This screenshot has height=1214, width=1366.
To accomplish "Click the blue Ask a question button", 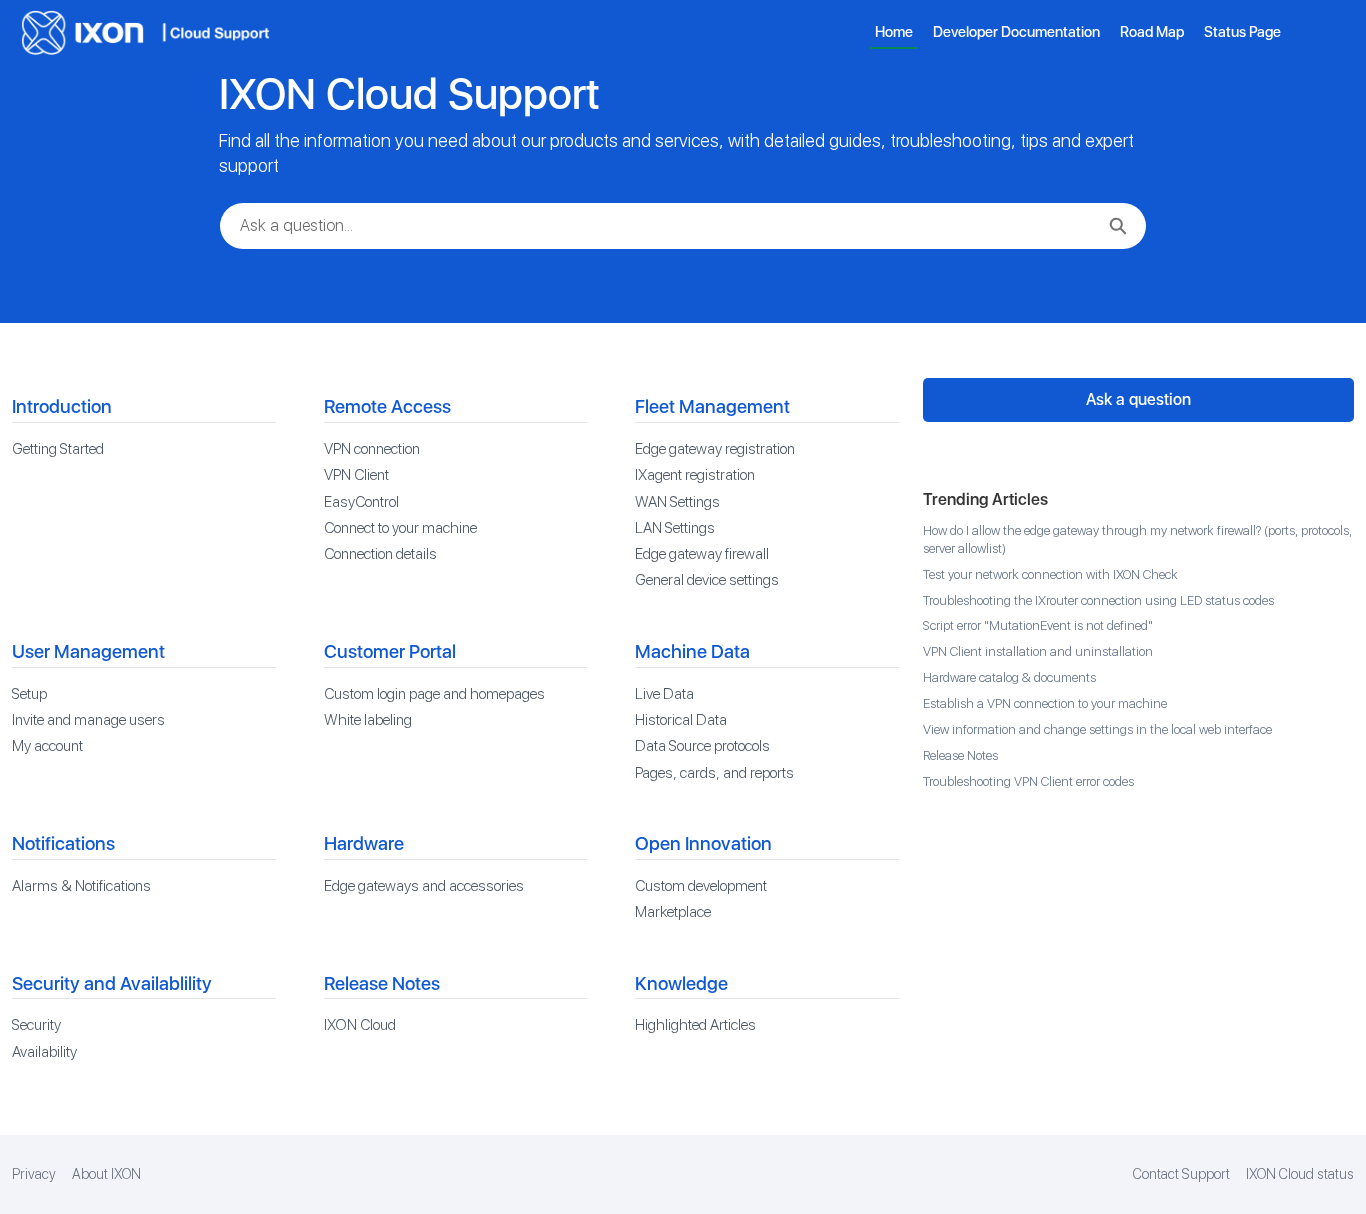I will (1138, 400).
